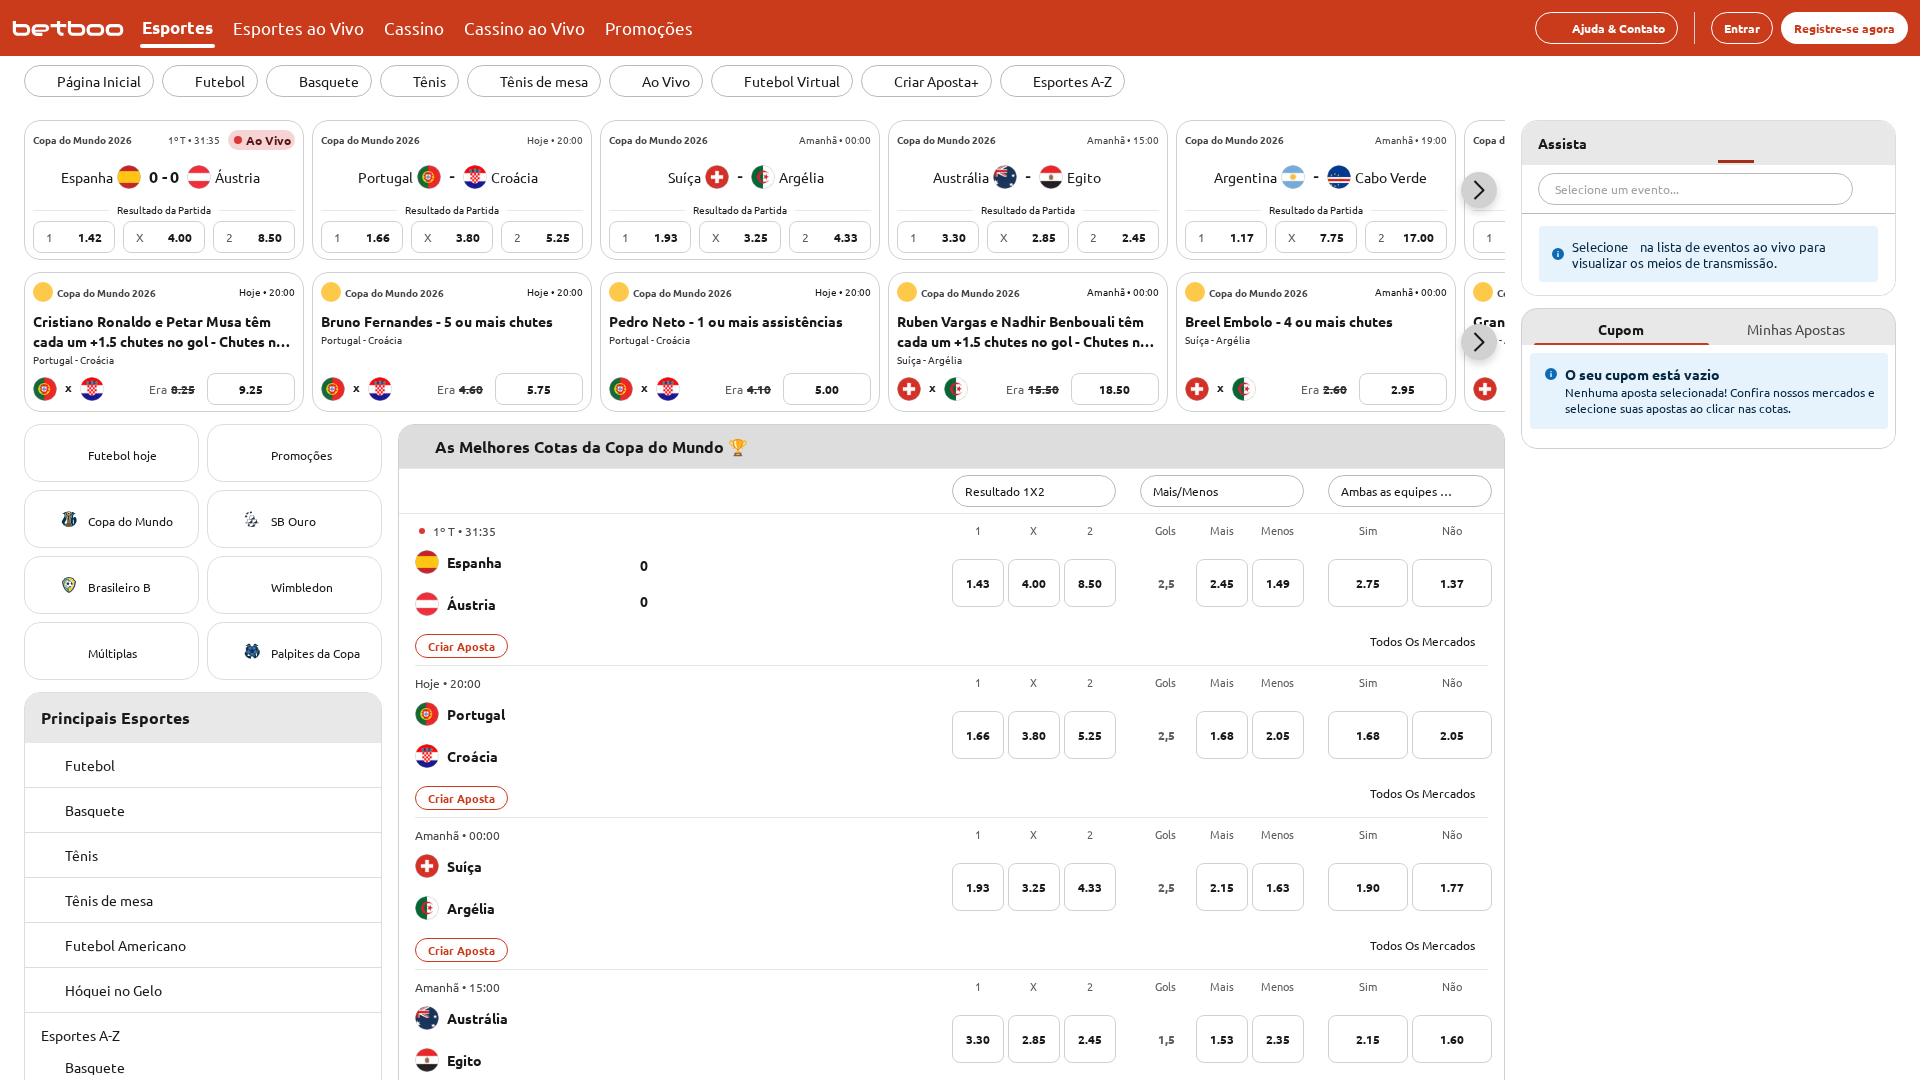Viewport: 1920px width, 1080px height.
Task: Click Criar Aposta for Portugal vs Croácia
Action: [x=461, y=798]
